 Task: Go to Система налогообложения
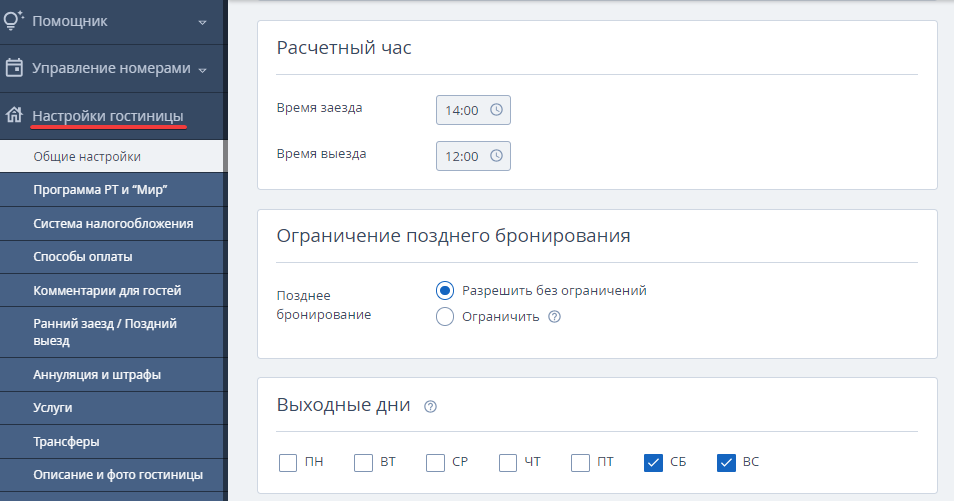(112, 223)
